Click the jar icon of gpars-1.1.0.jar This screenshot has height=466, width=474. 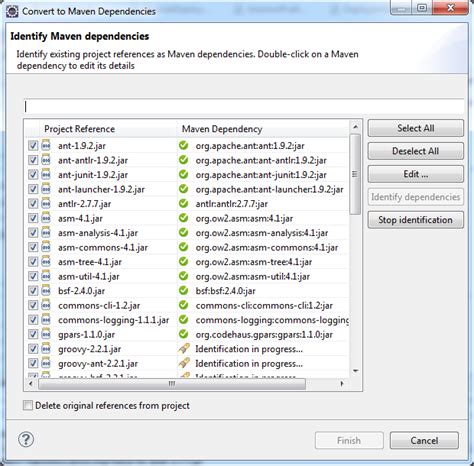[x=46, y=334]
